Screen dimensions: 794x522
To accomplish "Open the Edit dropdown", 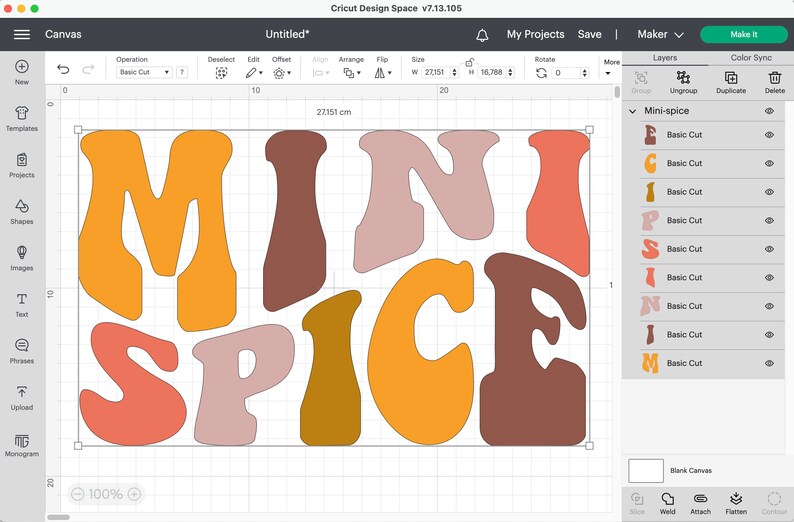I will tap(254, 73).
